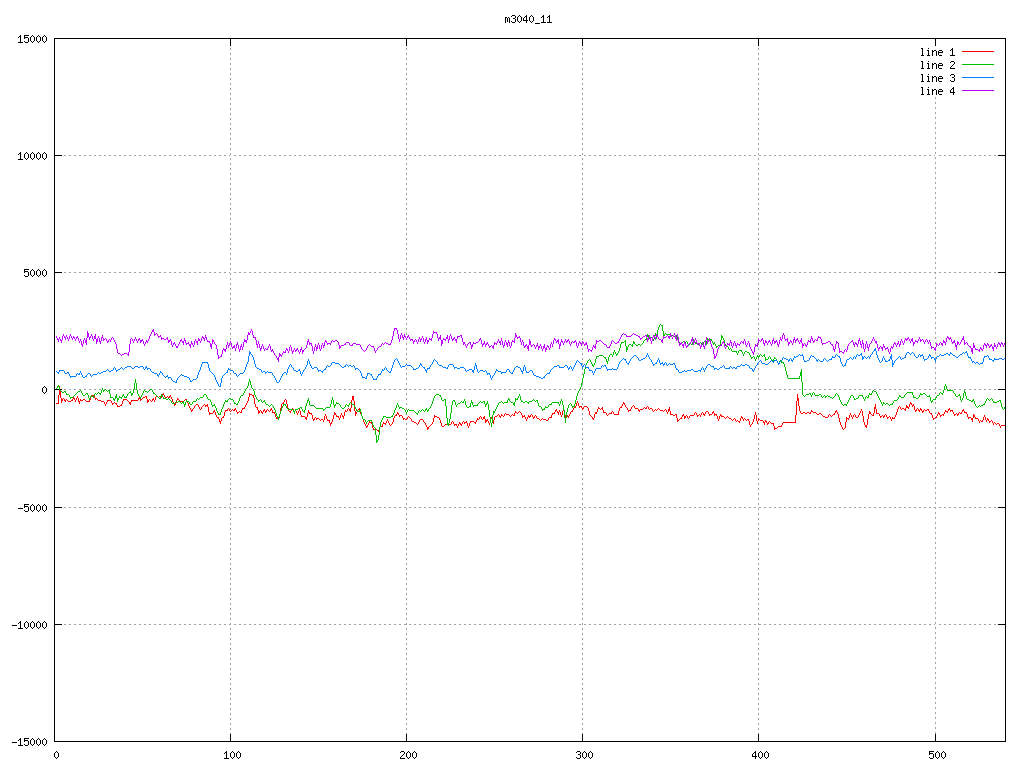
Task: Click the green line 2 legend swatch
Action: point(978,65)
